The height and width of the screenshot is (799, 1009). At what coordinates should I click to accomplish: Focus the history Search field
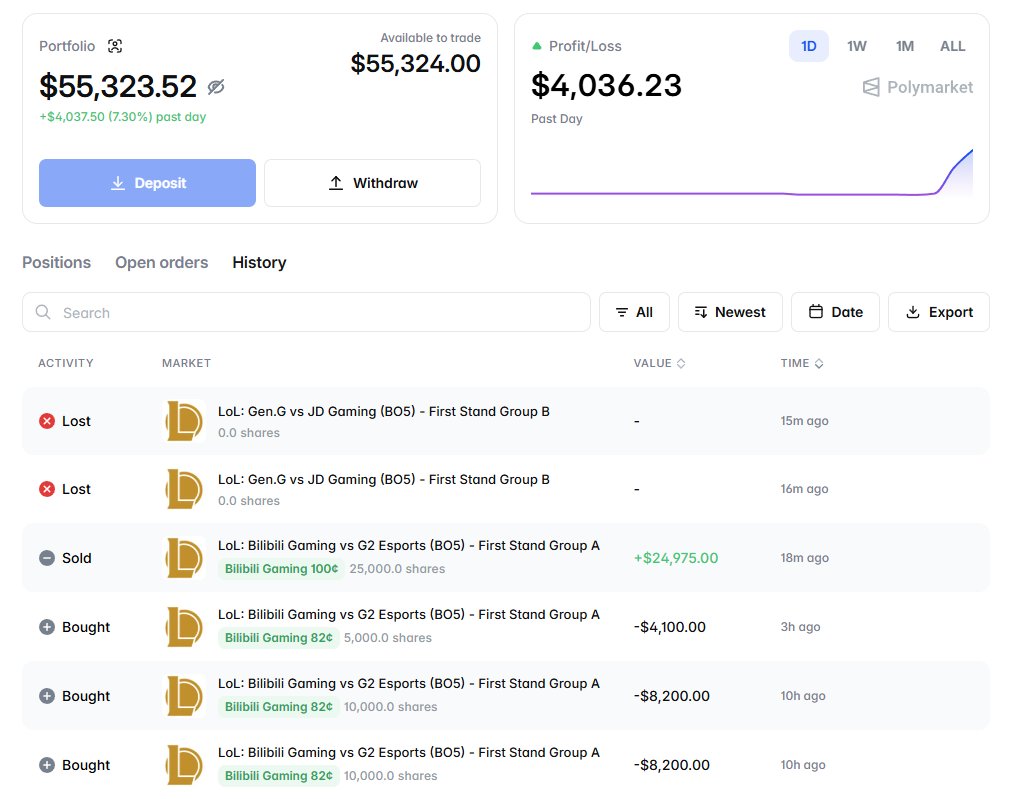[x=306, y=312]
